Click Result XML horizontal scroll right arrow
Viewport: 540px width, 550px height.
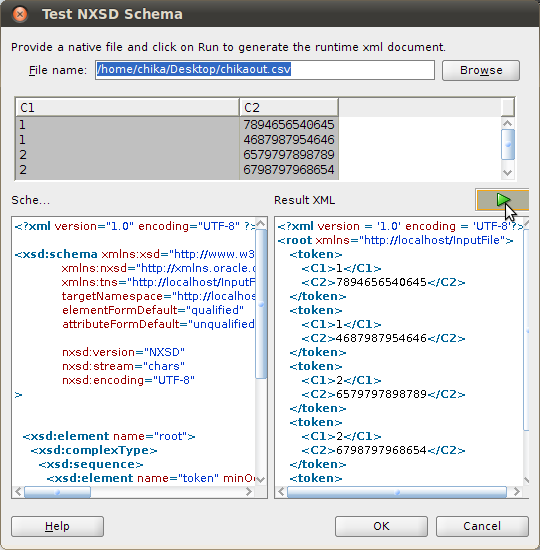coord(516,492)
